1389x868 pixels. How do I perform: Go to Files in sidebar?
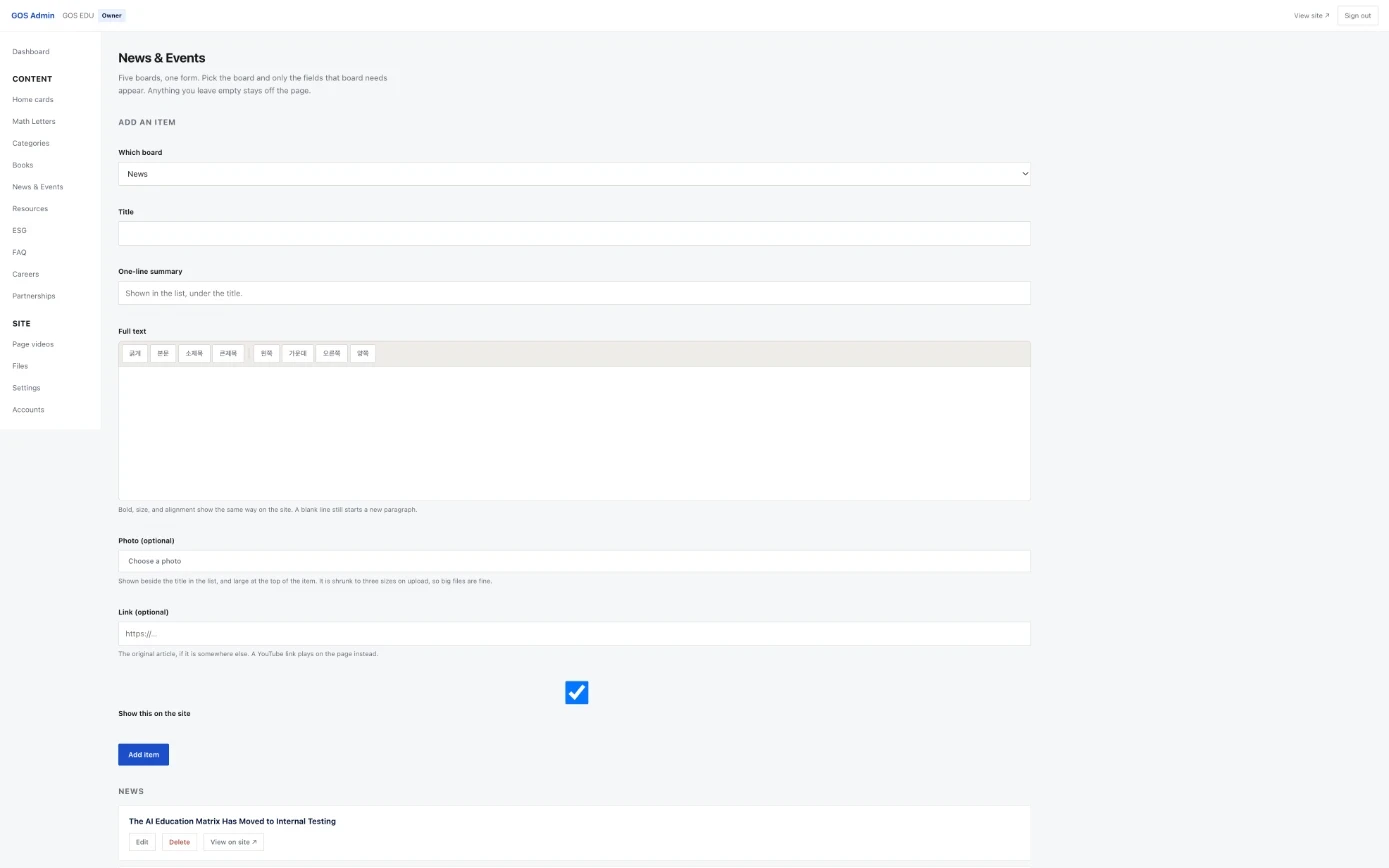(x=20, y=366)
